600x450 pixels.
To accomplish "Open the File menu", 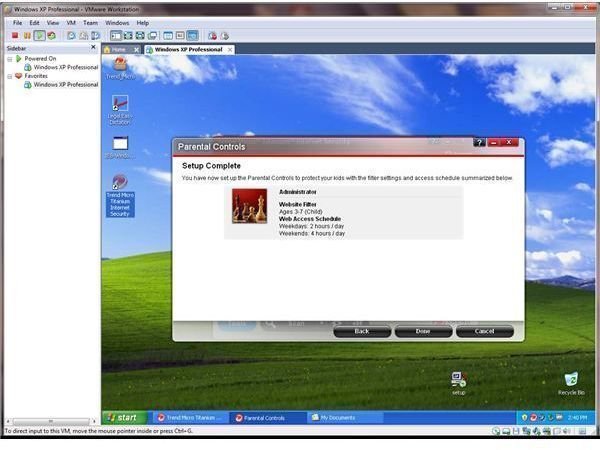I will click(18, 23).
